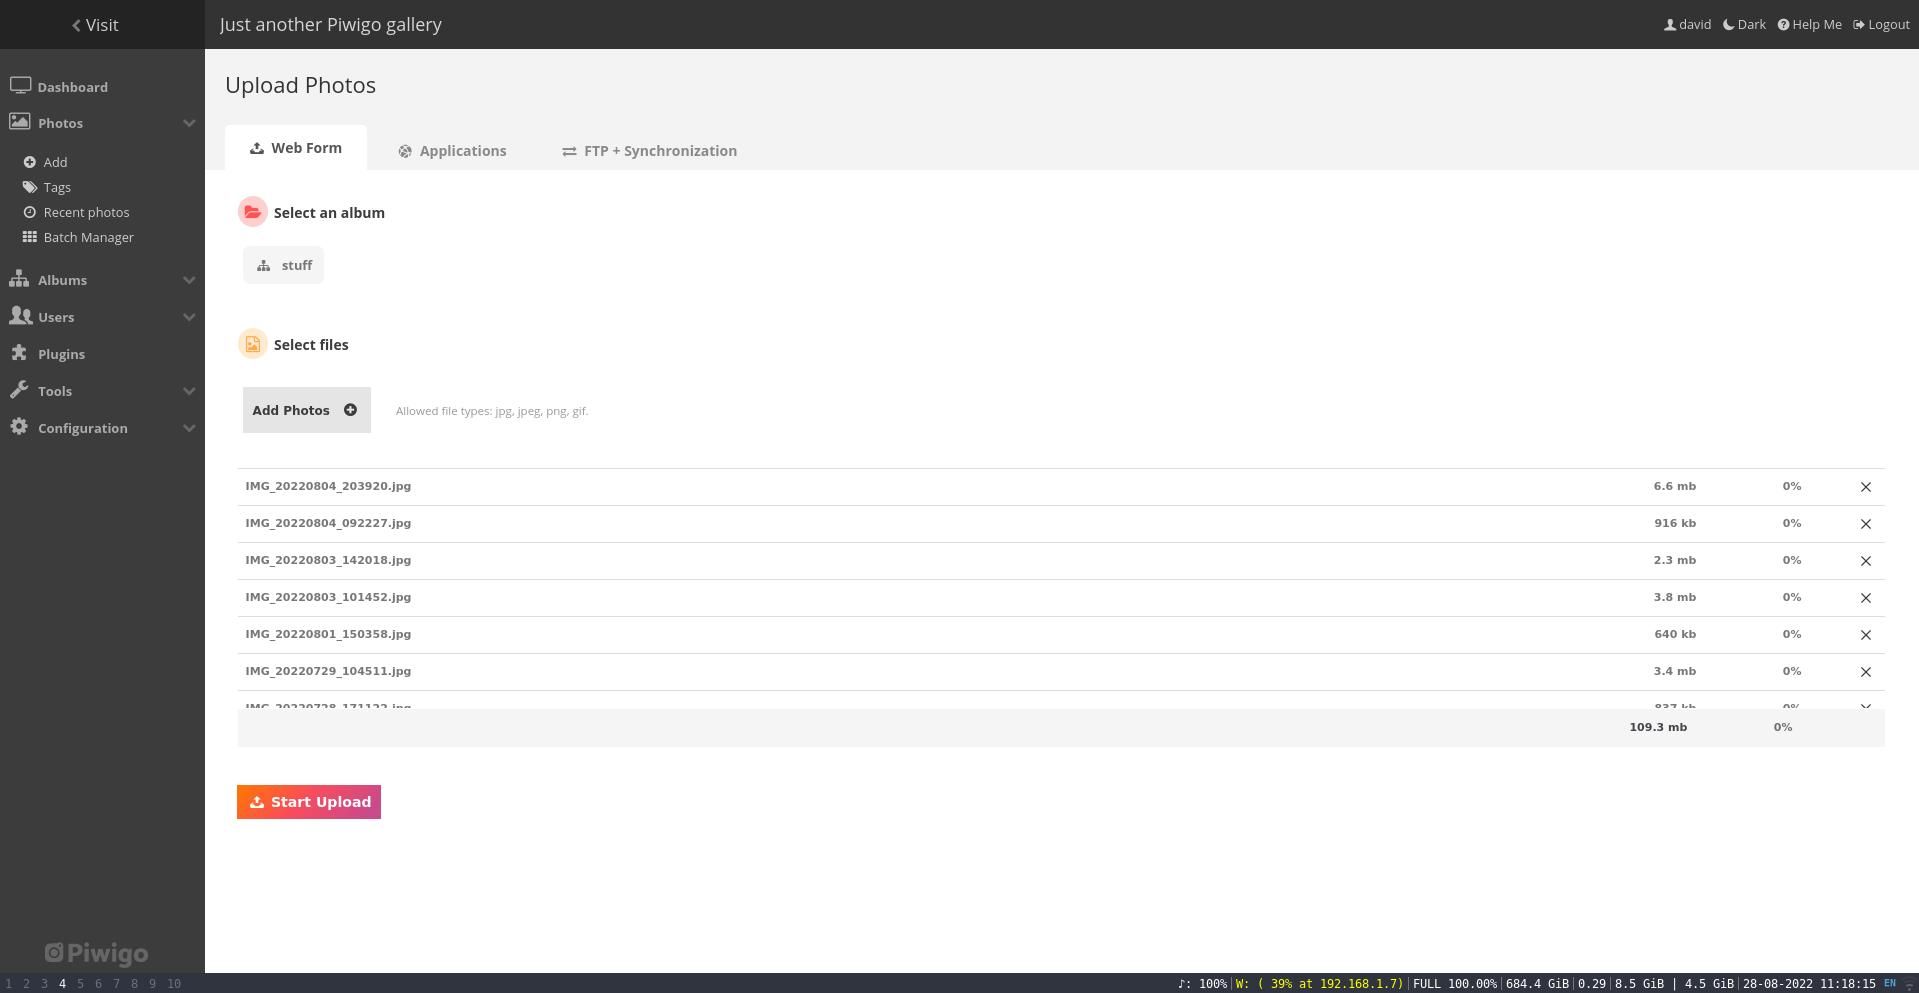Click the question mark Help icon
Image resolution: width=1919 pixels, height=993 pixels.
click(x=1784, y=24)
